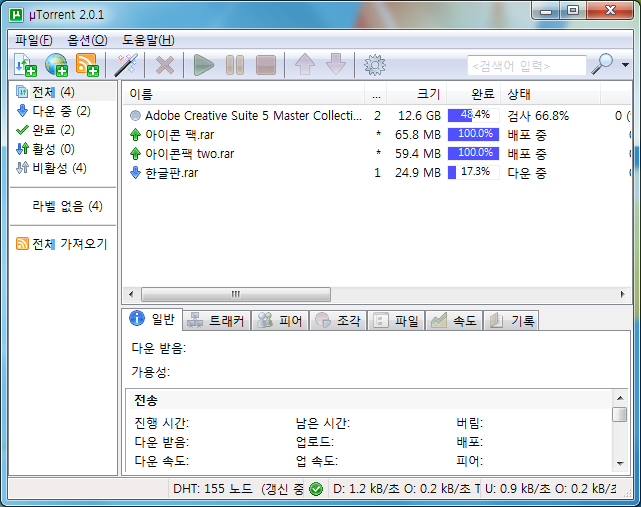This screenshot has height=507, width=641.
Task: Switch to the 속도 tab
Action: point(454,321)
